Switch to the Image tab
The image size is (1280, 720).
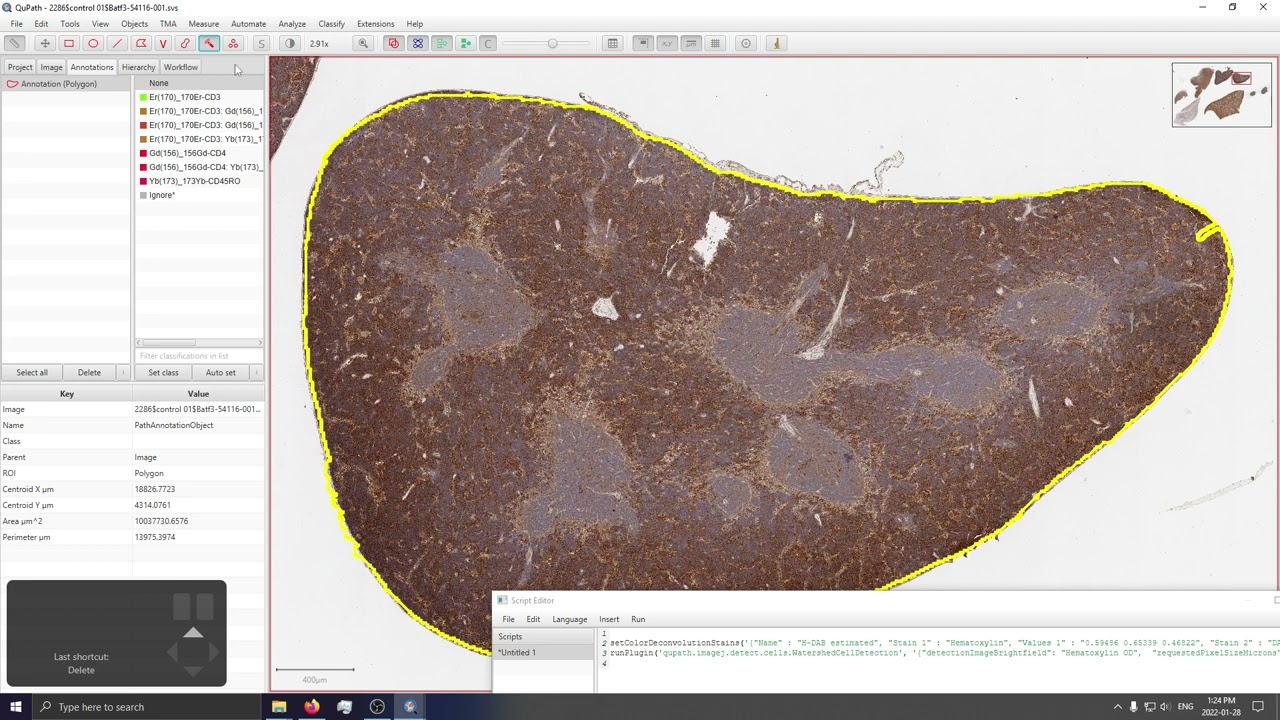click(51, 67)
